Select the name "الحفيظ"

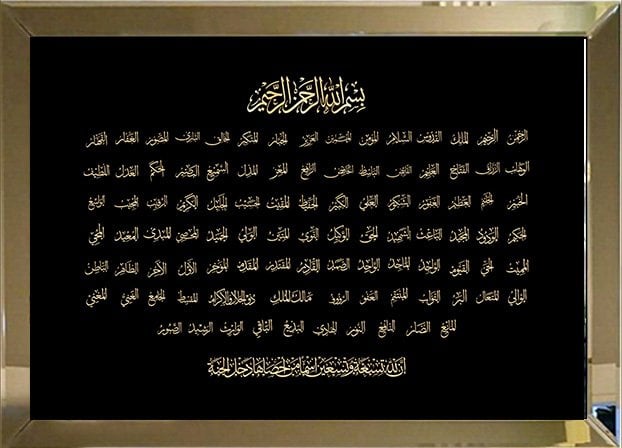coord(309,203)
